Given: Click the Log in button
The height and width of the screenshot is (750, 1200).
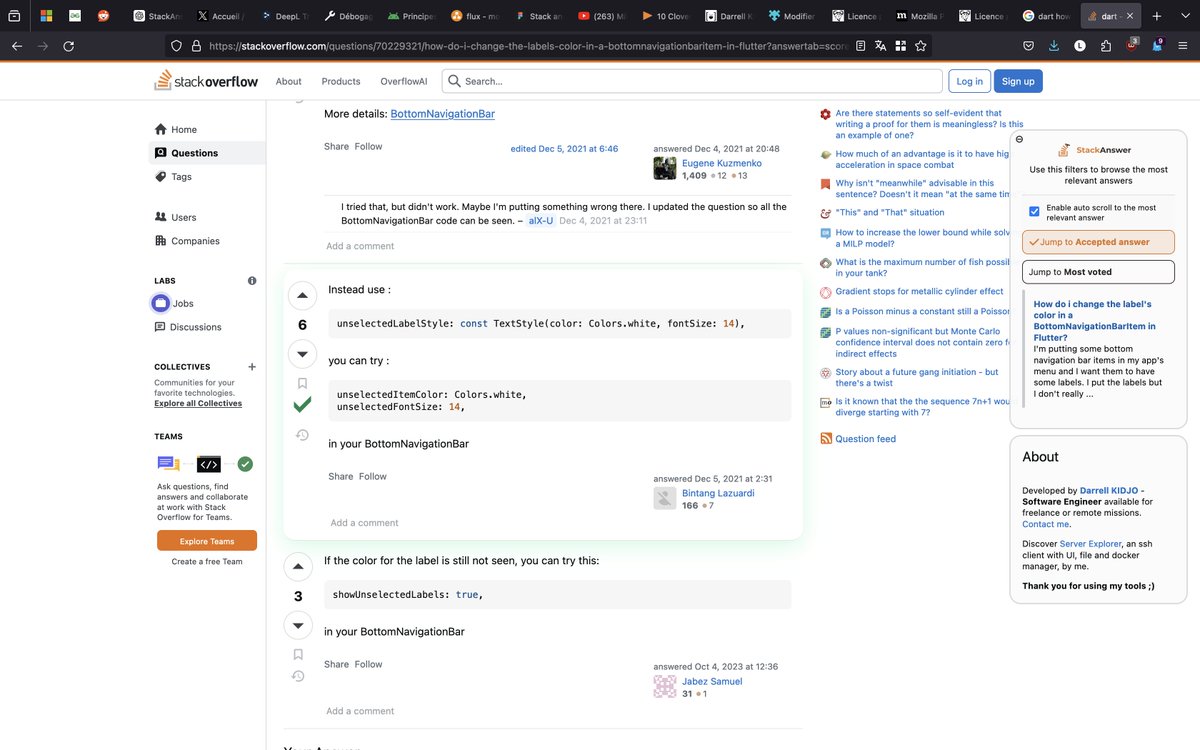Looking at the screenshot, I should 970,81.
